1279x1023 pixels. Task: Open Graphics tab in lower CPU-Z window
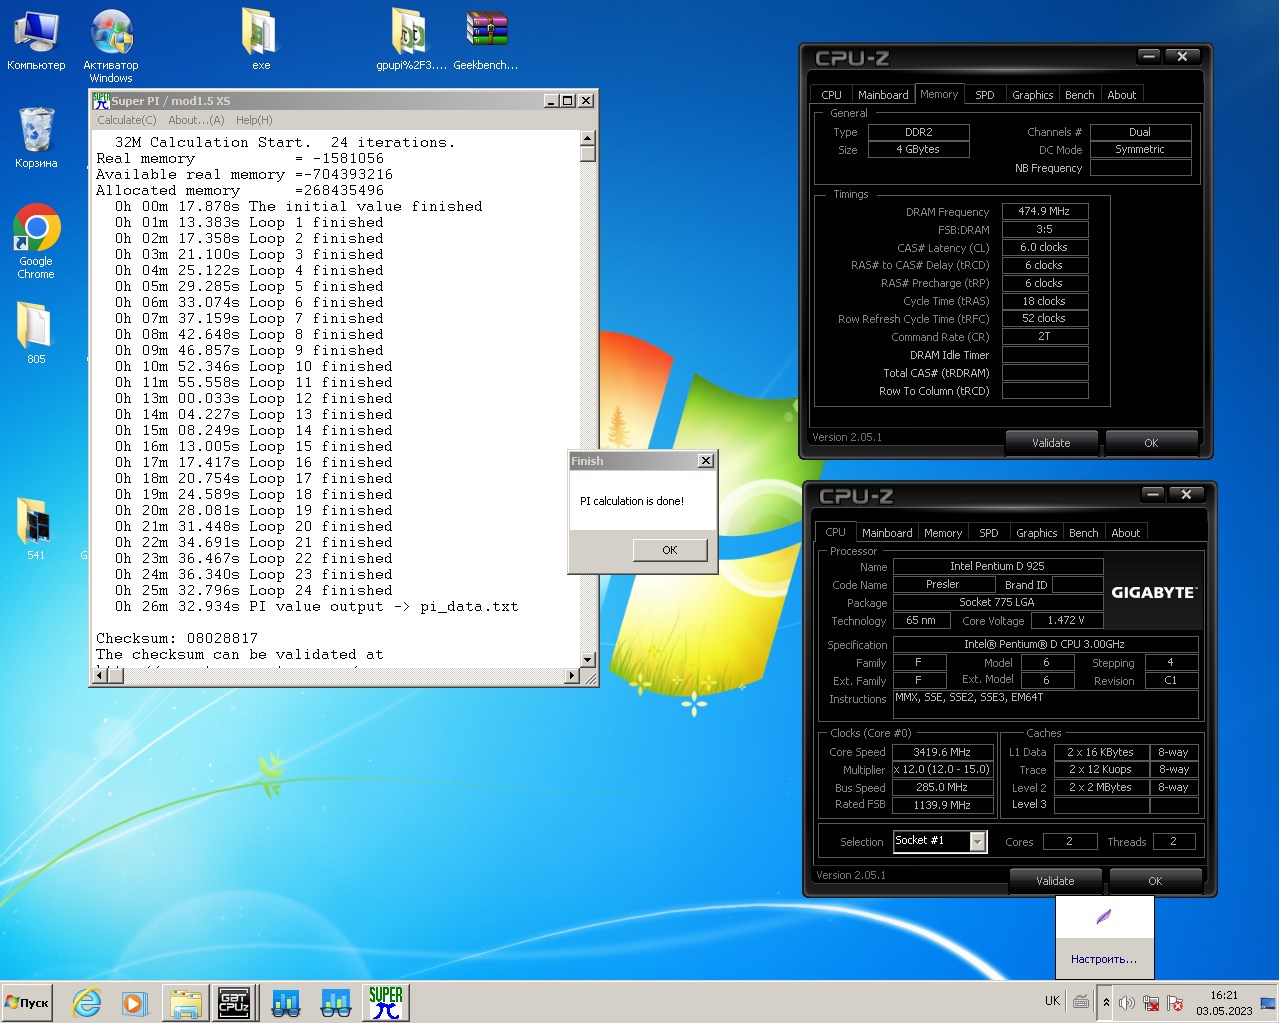coord(1037,533)
